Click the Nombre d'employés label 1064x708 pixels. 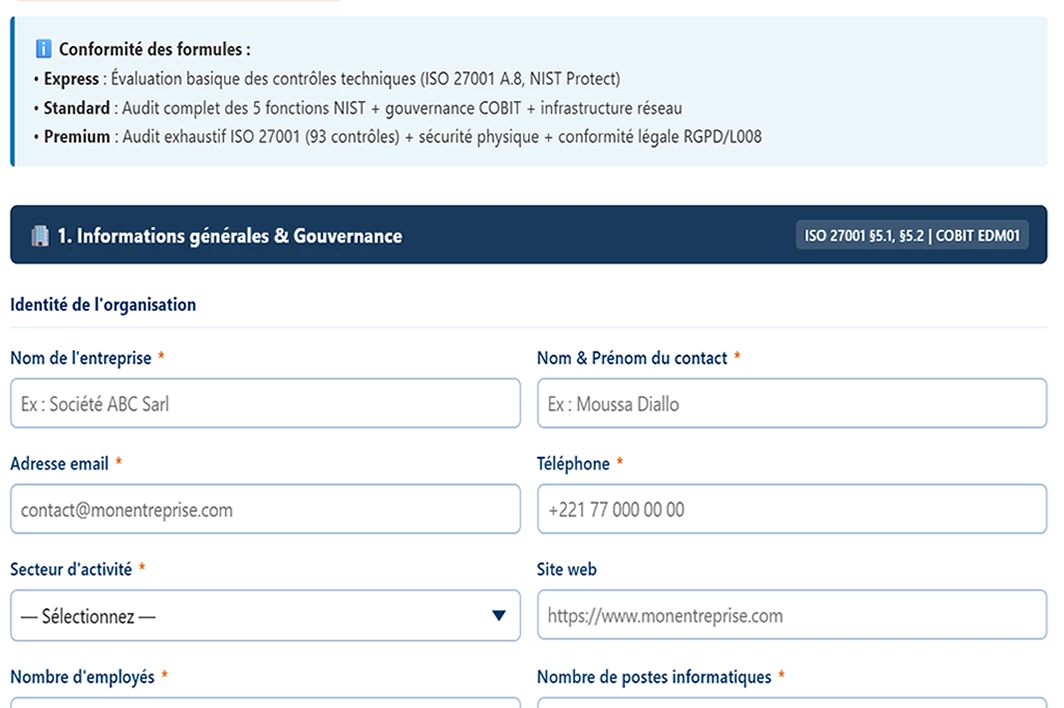[x=82, y=677]
